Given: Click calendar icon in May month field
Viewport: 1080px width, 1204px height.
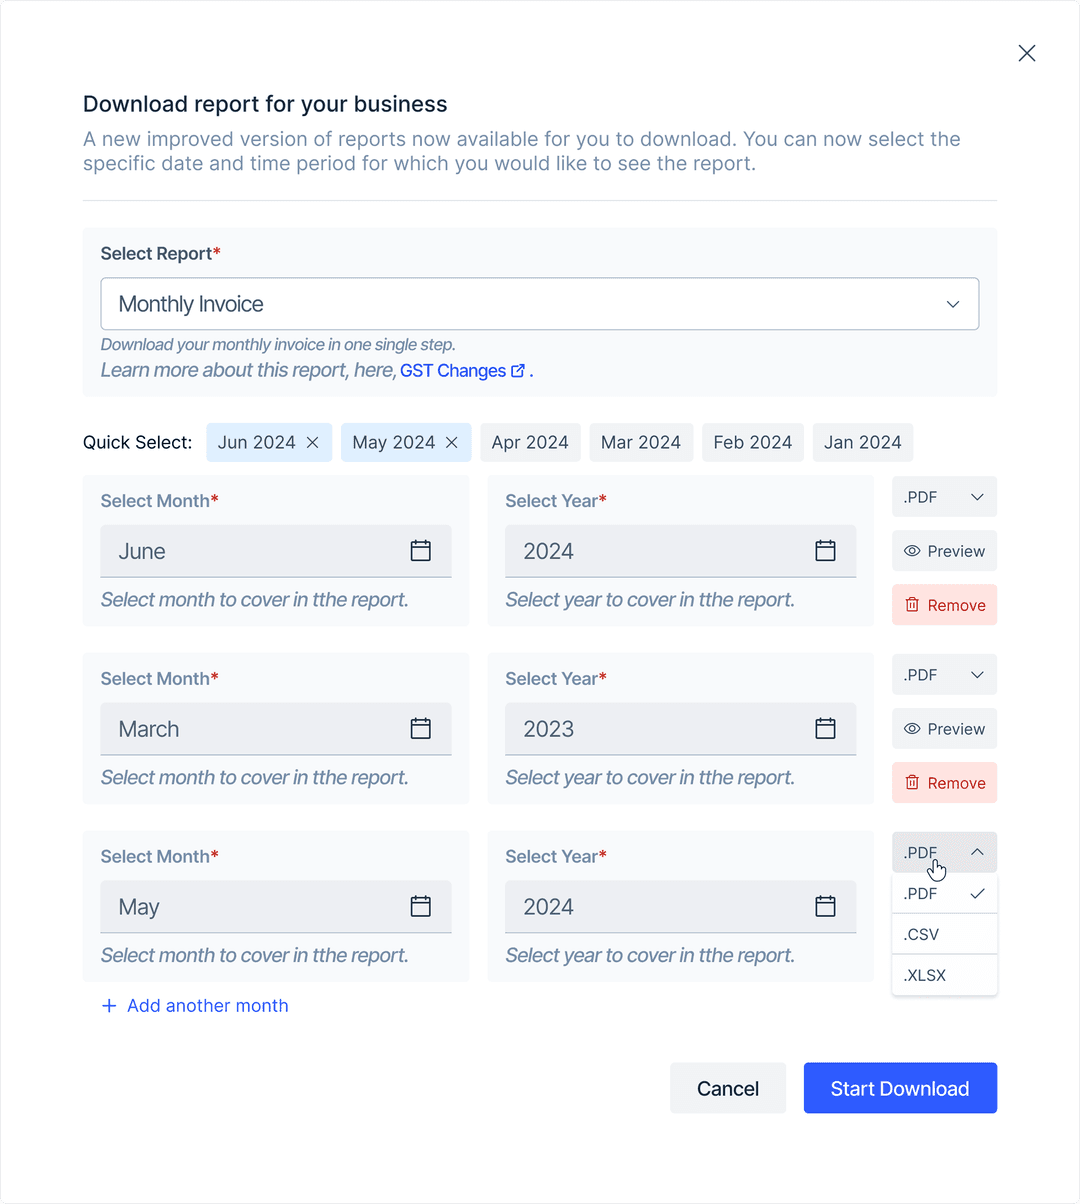Looking at the screenshot, I should tap(421, 907).
